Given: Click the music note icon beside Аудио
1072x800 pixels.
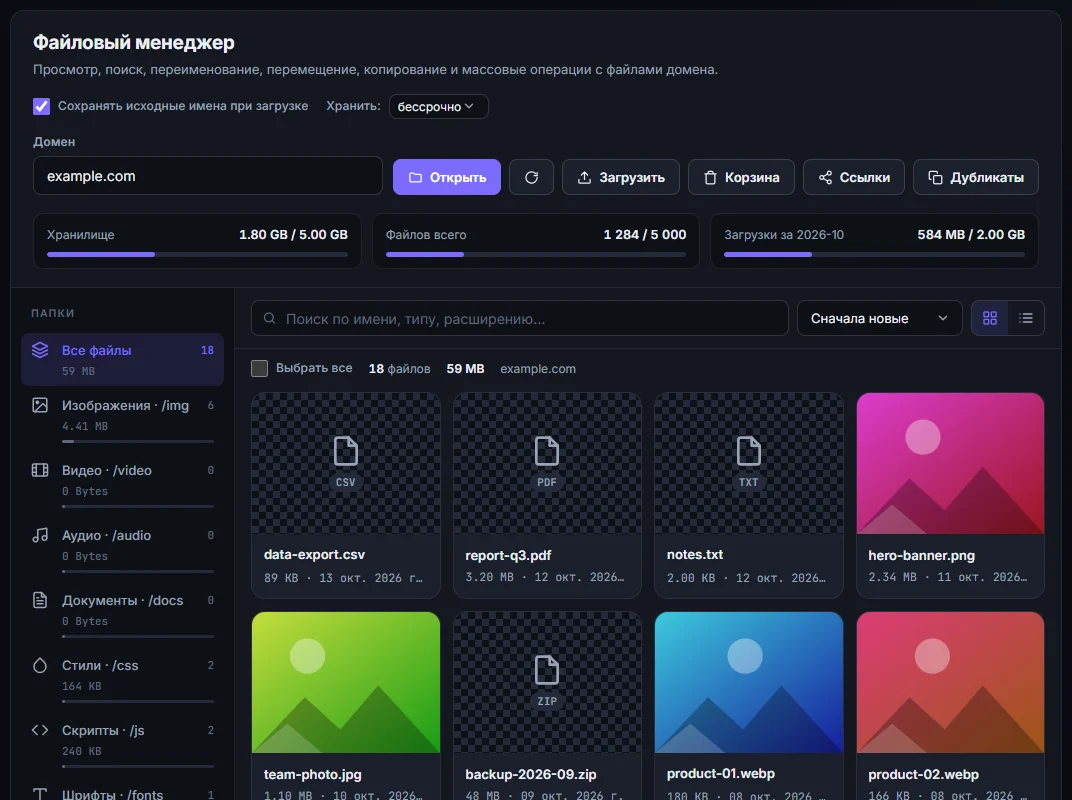Looking at the screenshot, I should [40, 535].
